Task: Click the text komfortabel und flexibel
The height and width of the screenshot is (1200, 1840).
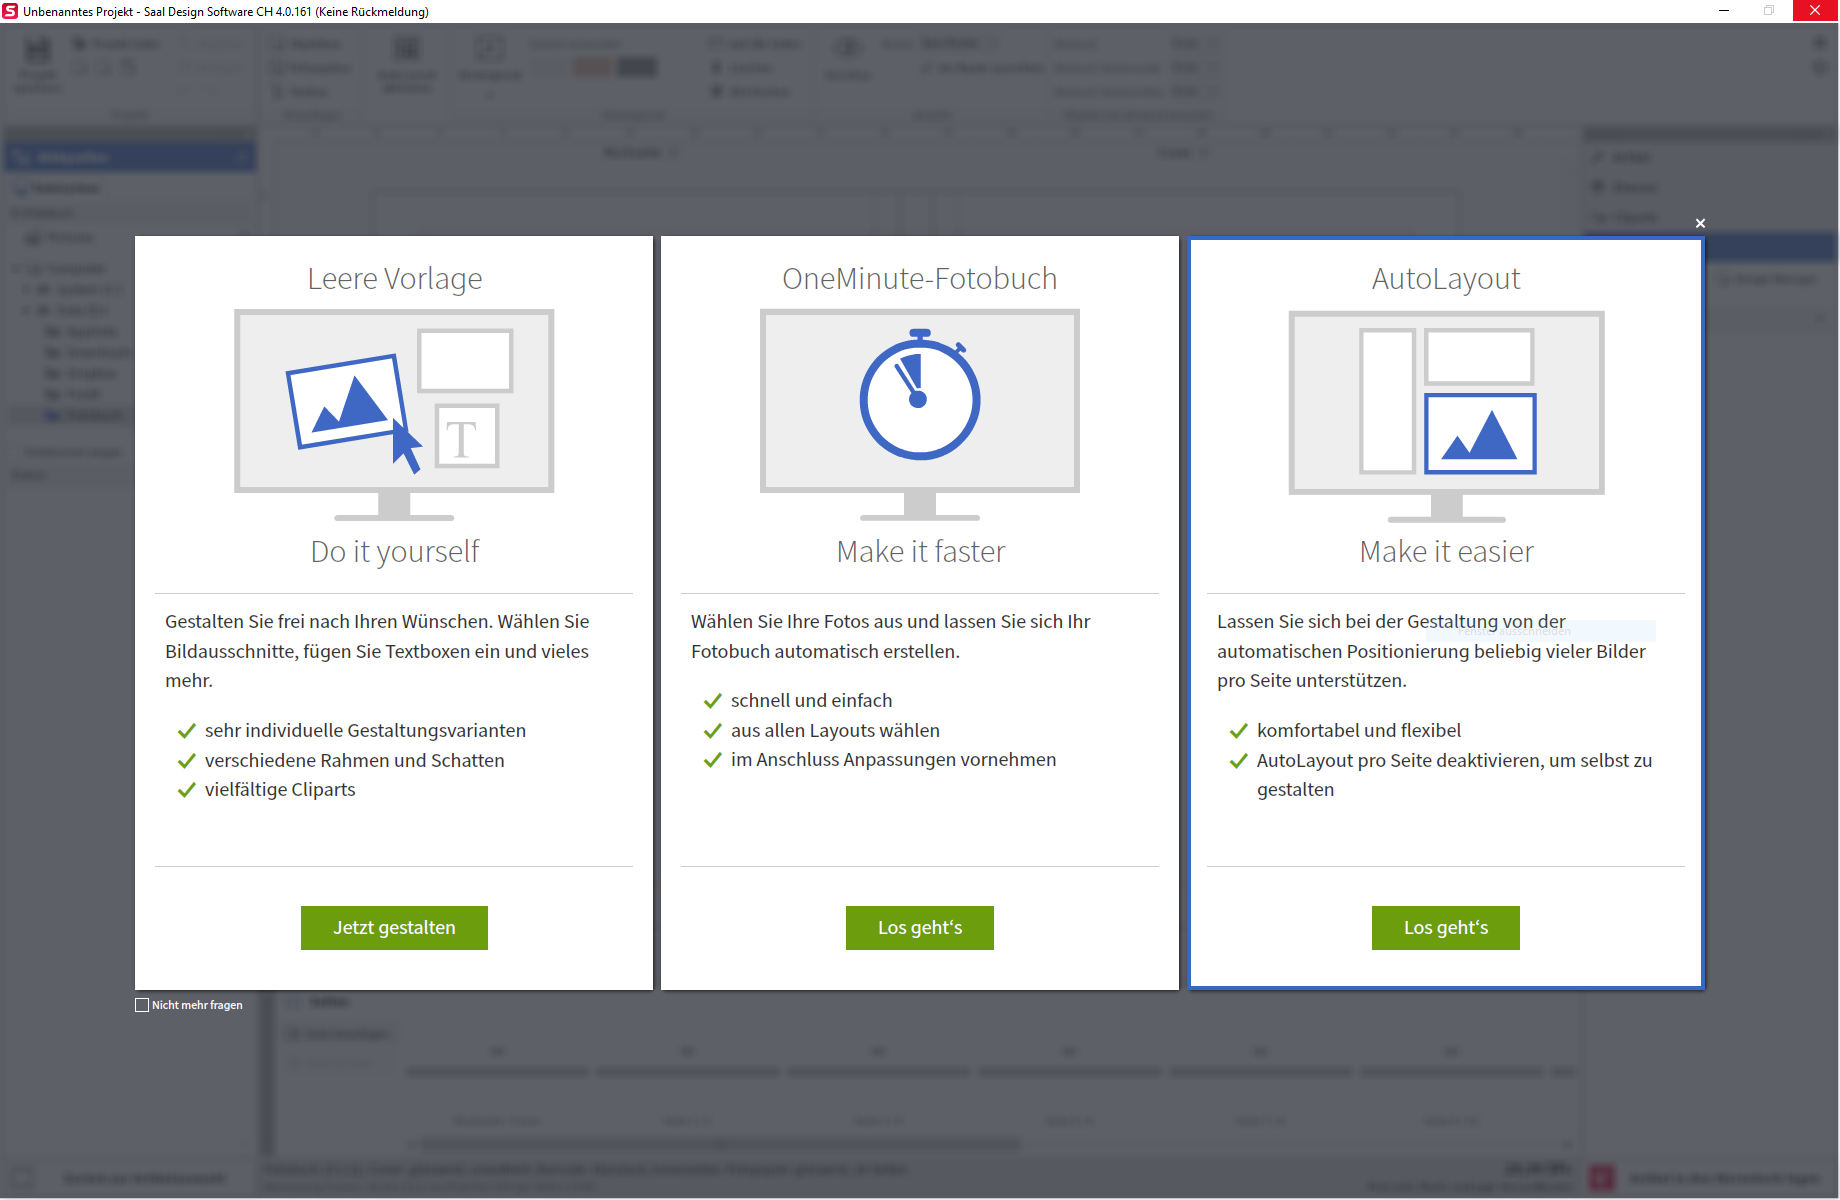Action: 1359,731
